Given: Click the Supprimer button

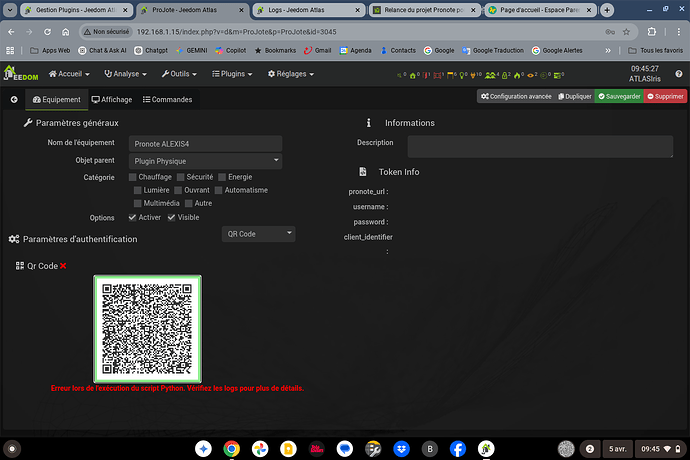Looking at the screenshot, I should coord(665,96).
